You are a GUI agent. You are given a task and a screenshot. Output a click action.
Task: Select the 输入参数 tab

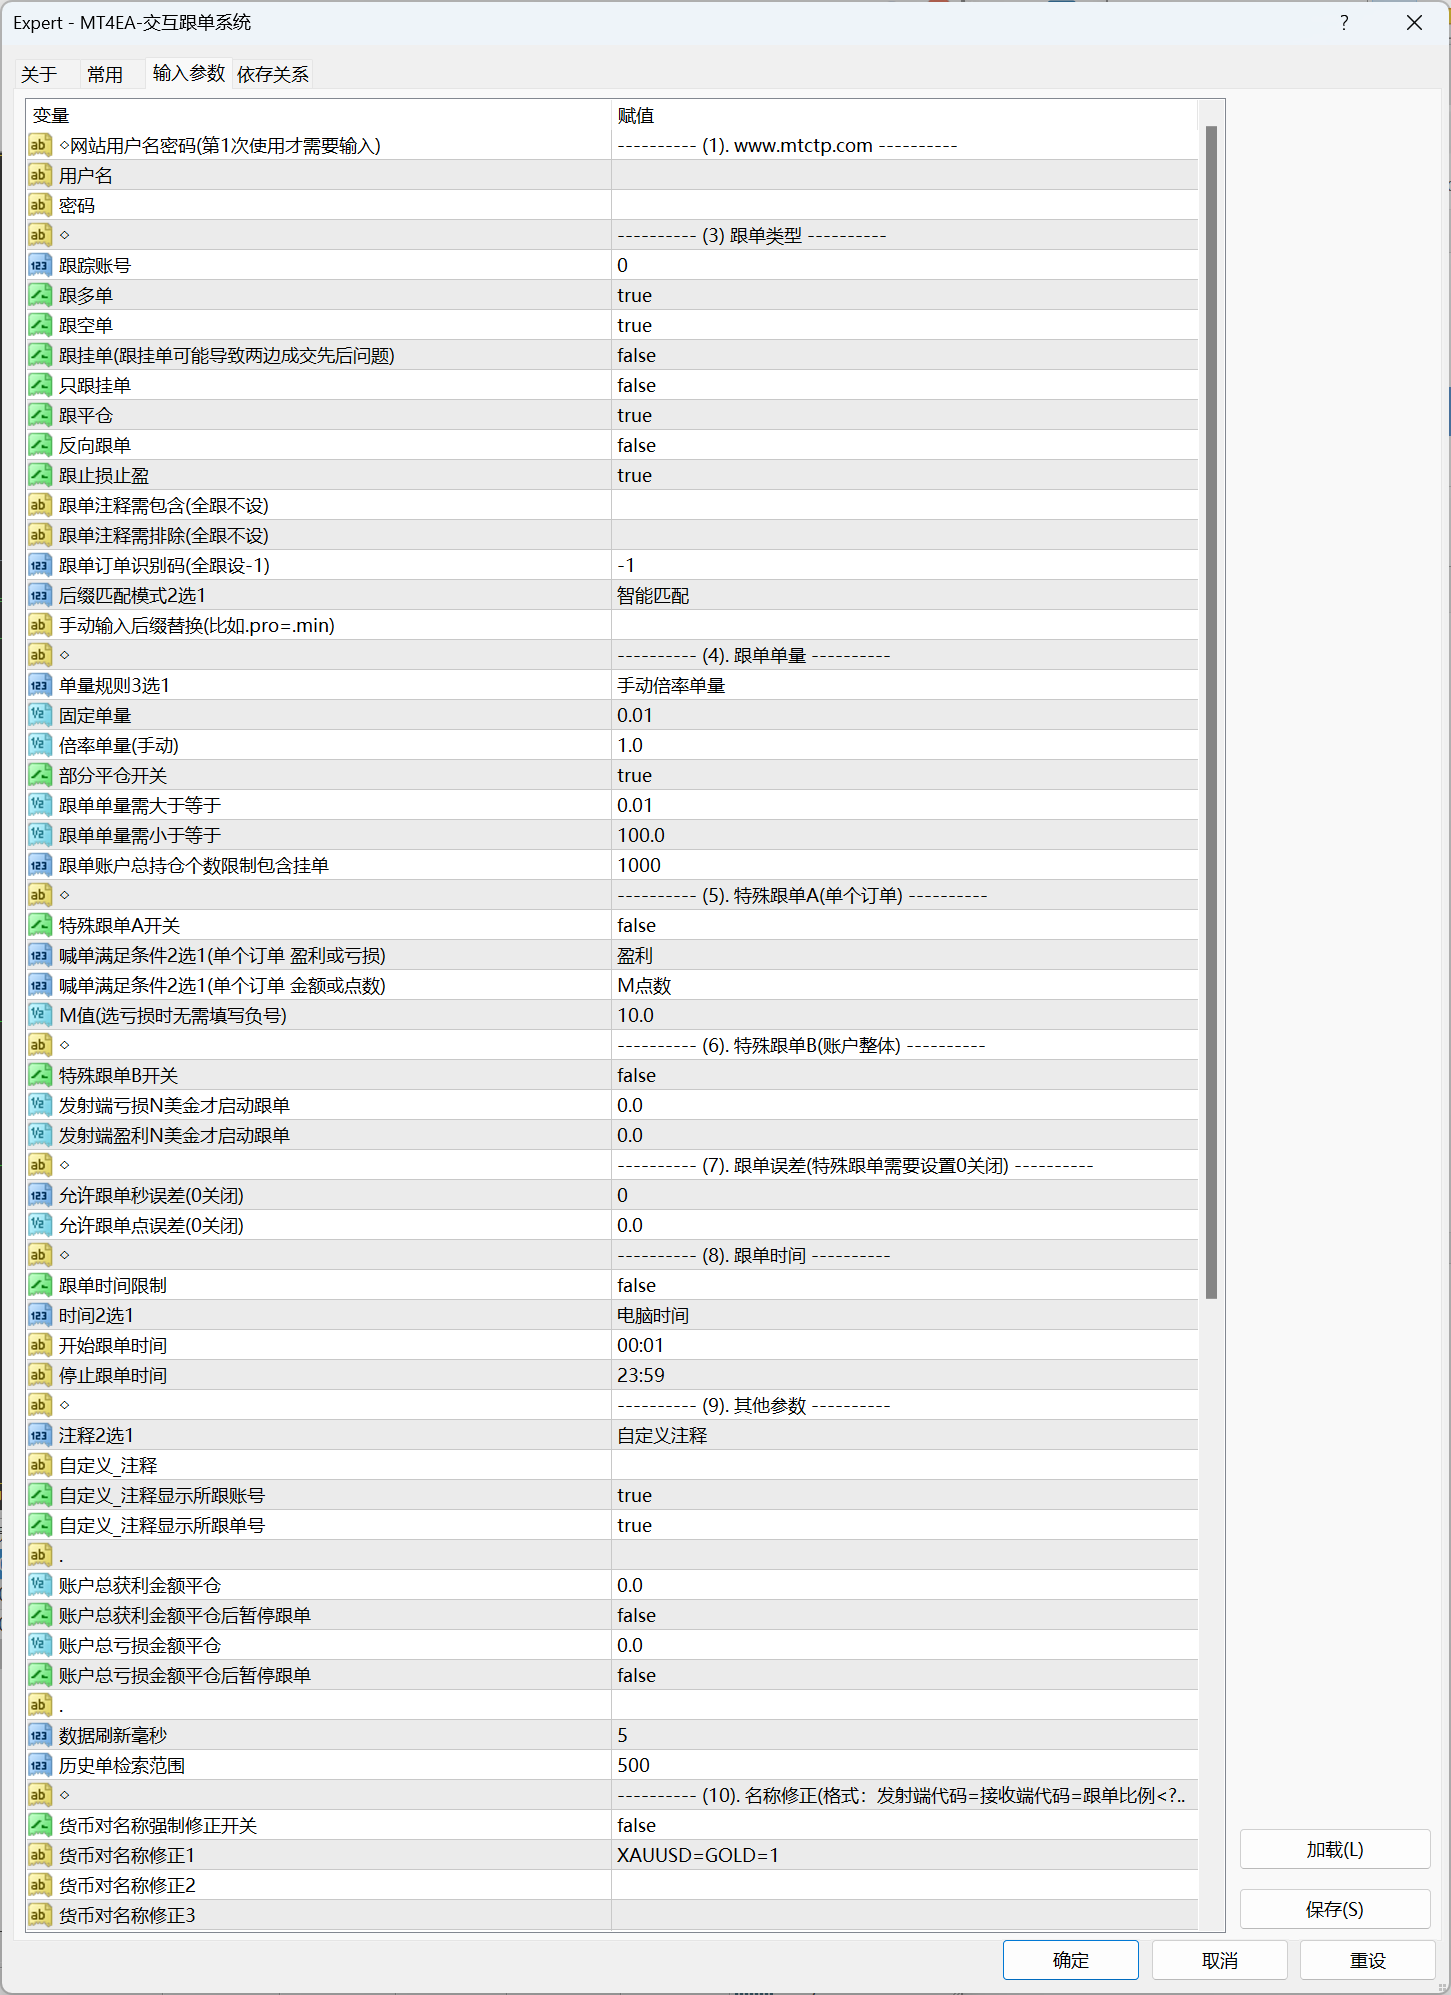pos(189,73)
